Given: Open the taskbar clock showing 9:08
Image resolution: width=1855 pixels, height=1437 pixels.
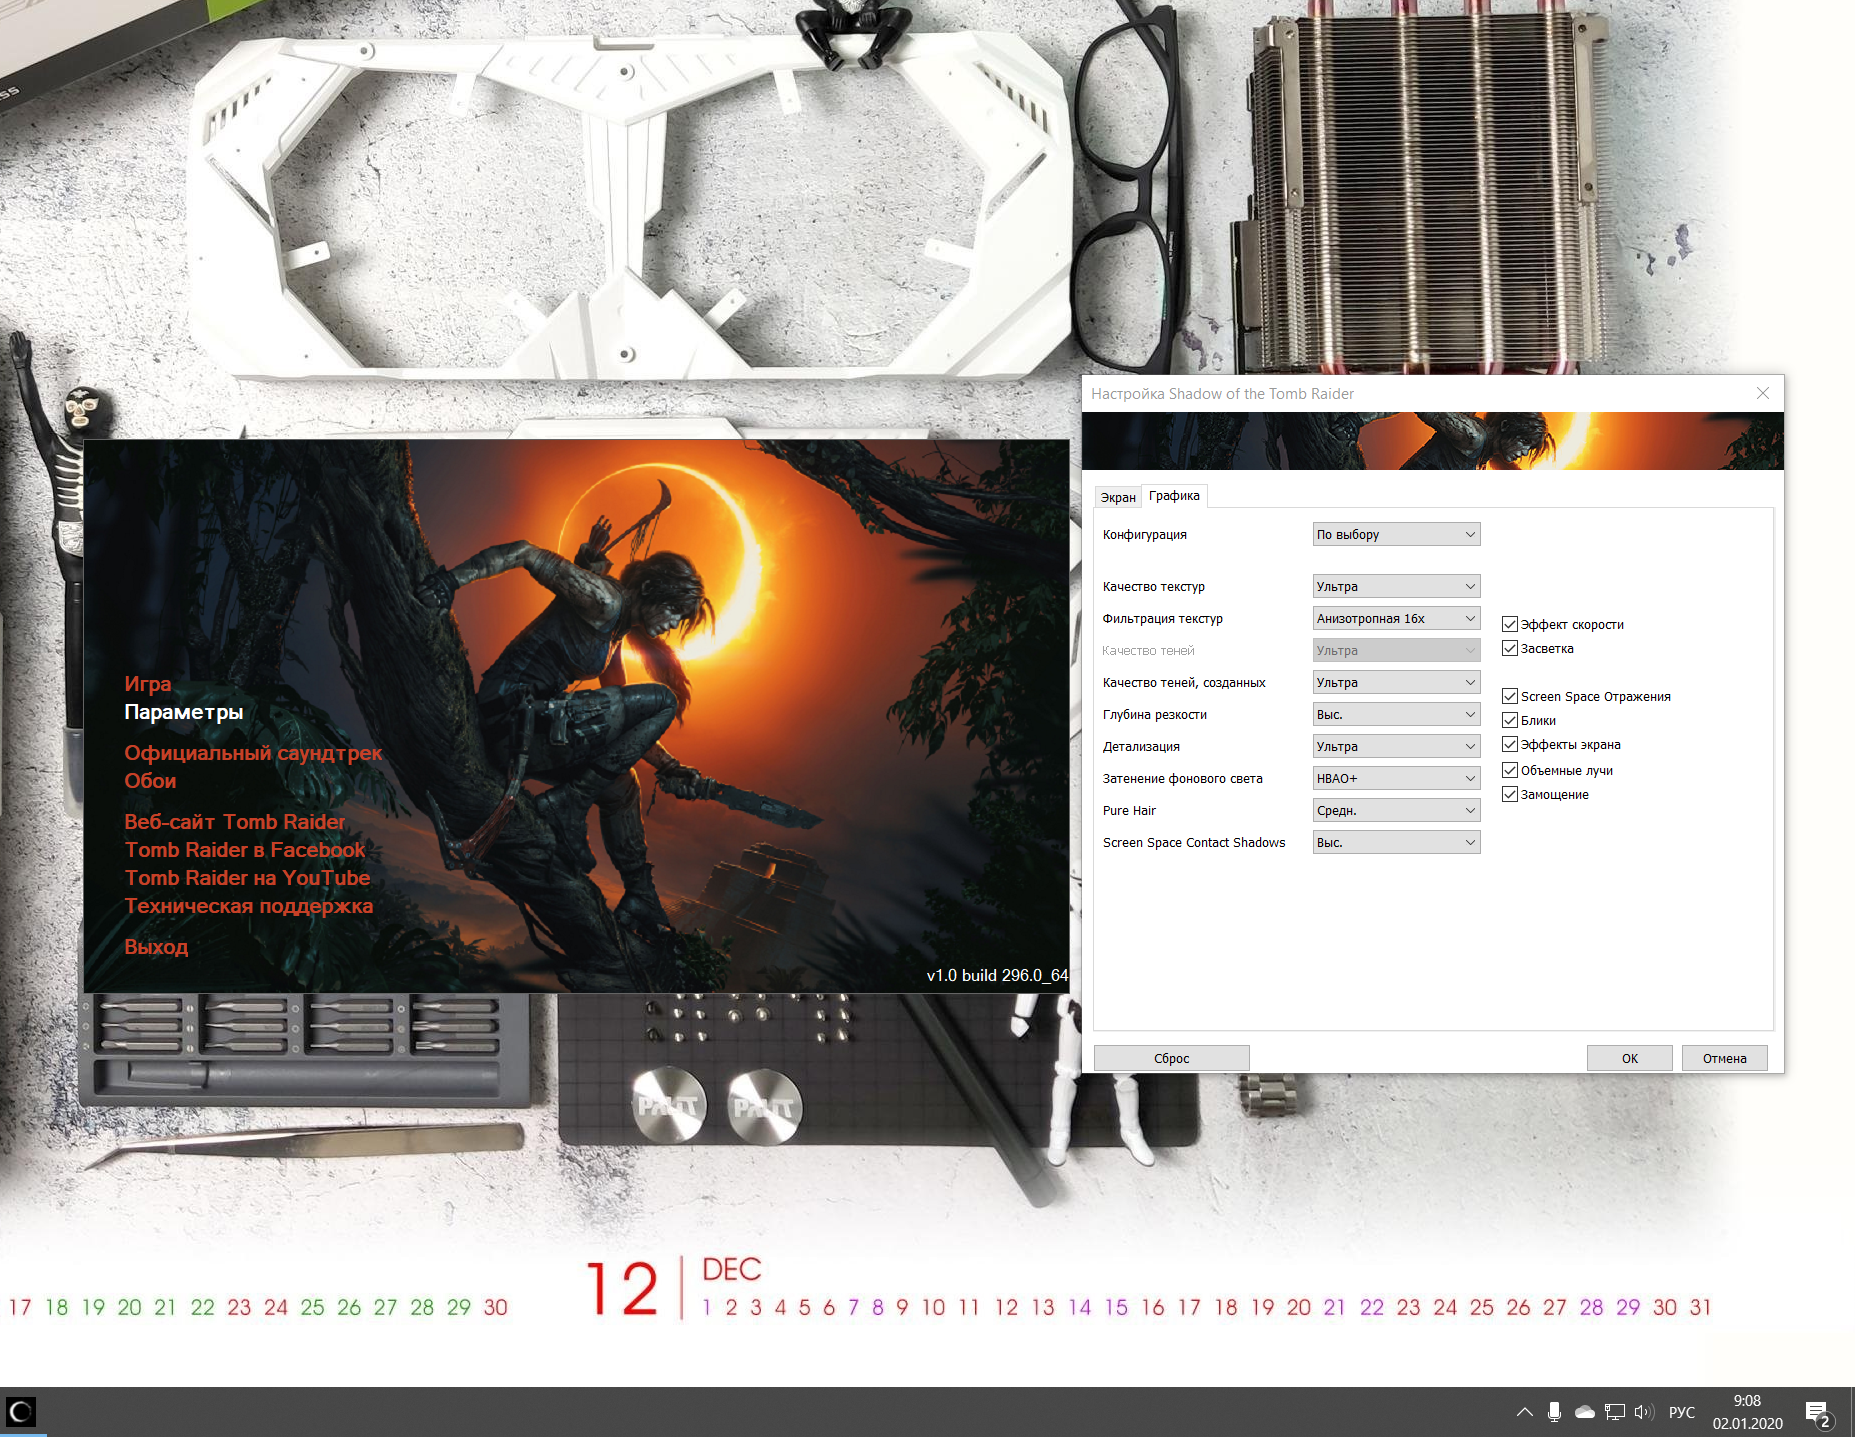Looking at the screenshot, I should click(x=1747, y=1412).
